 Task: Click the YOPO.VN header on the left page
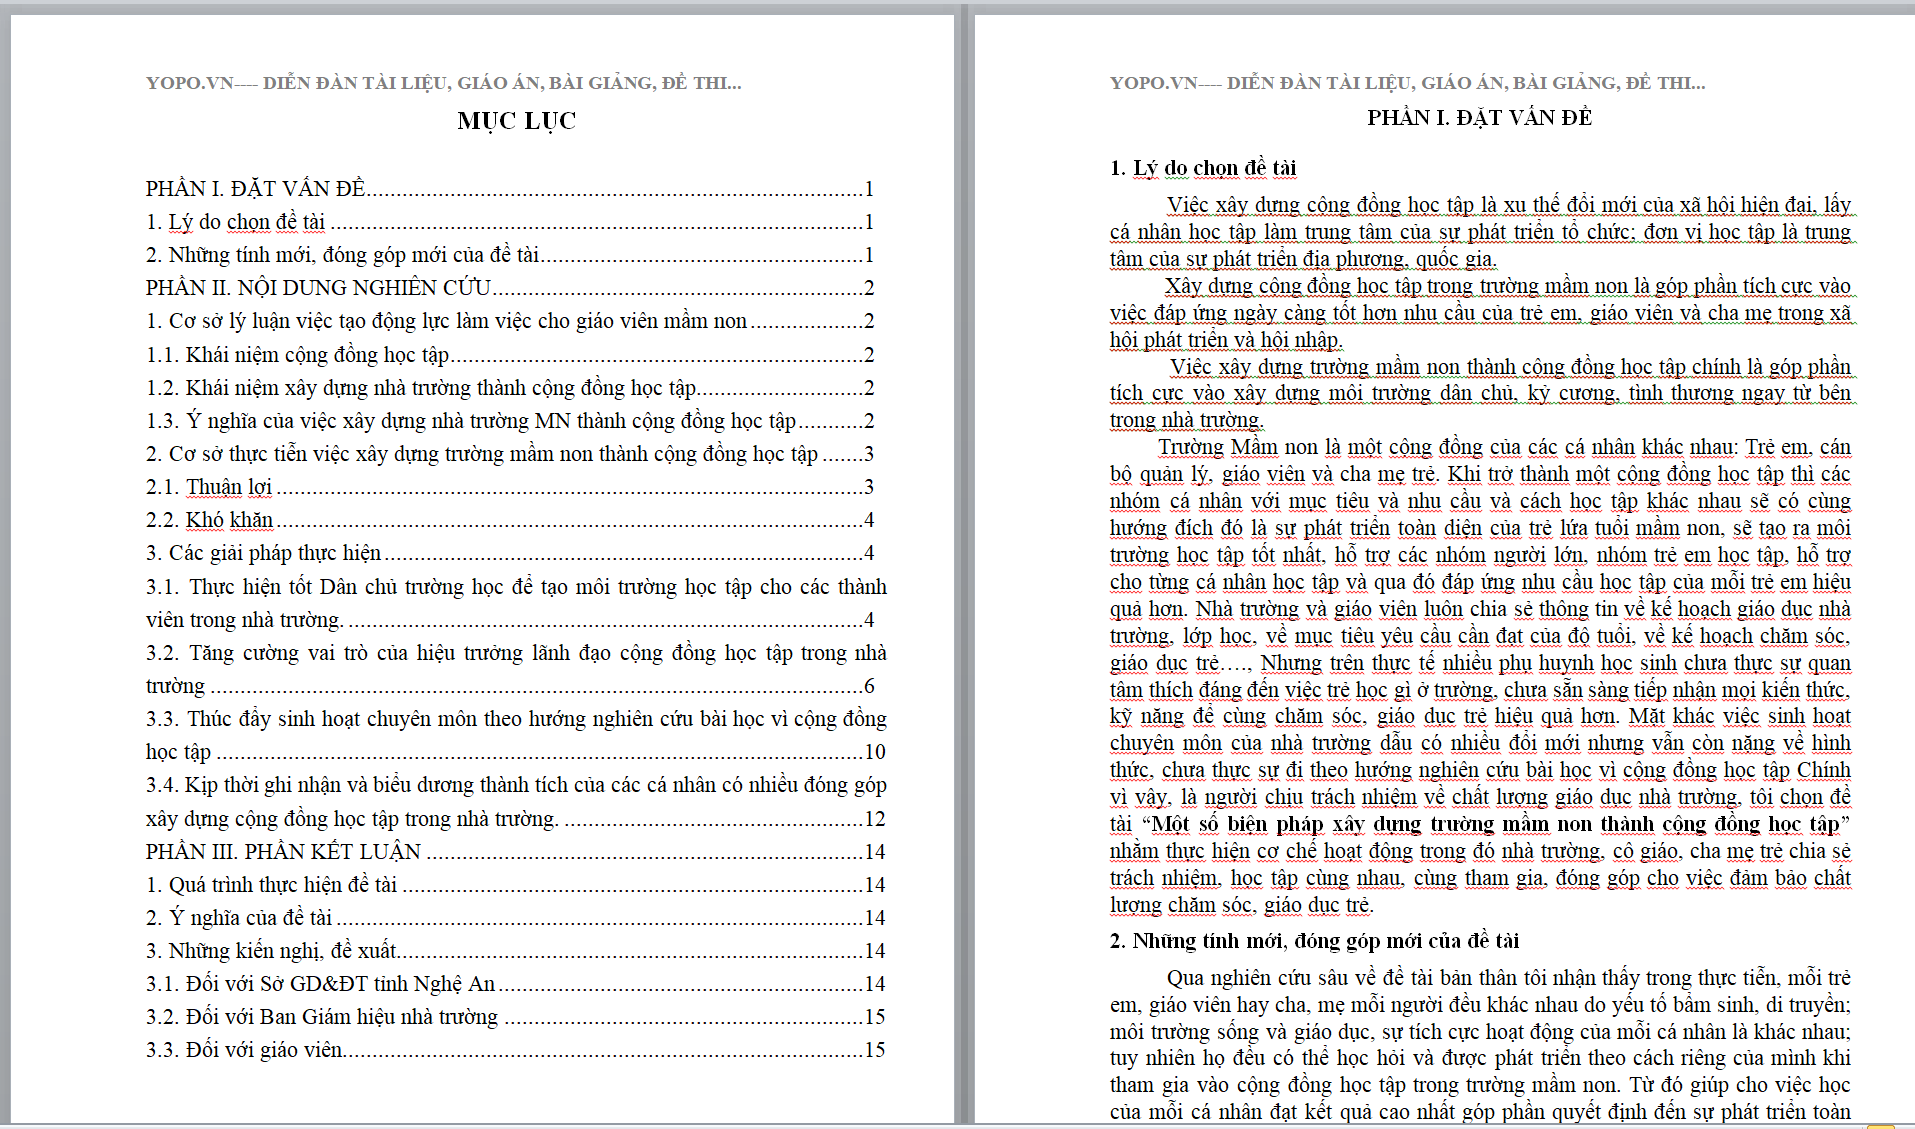point(444,83)
